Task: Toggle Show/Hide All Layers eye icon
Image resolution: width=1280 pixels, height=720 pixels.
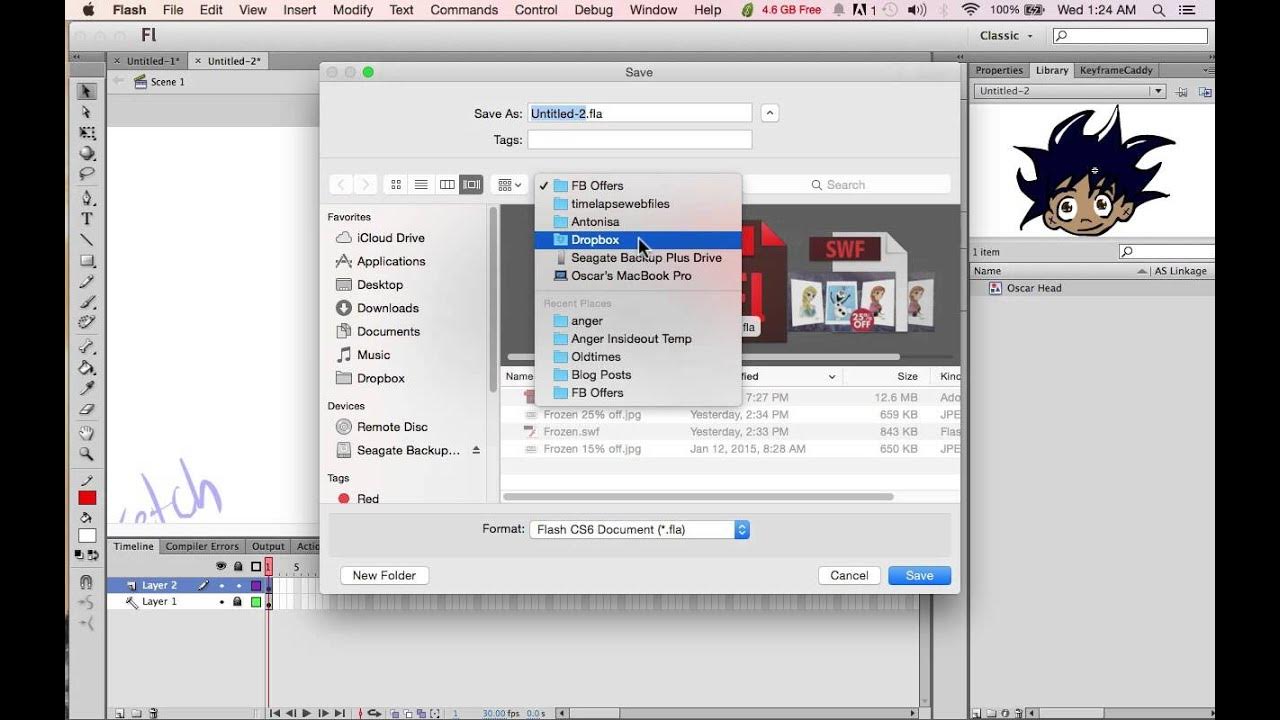Action: [x=221, y=566]
